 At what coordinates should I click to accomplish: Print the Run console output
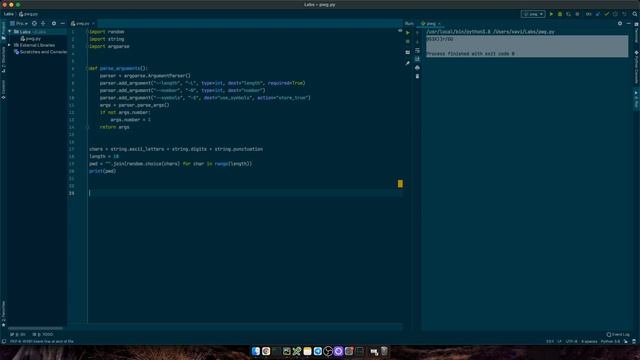click(x=417, y=68)
